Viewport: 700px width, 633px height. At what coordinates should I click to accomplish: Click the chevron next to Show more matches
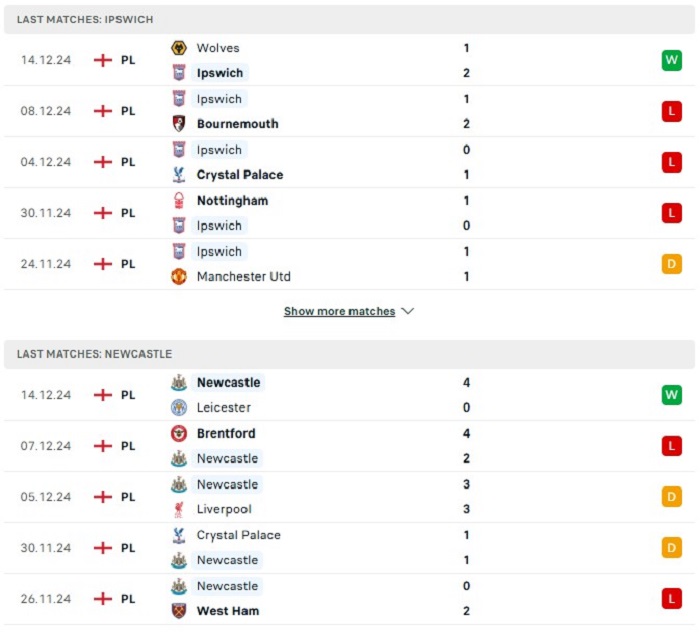(408, 311)
